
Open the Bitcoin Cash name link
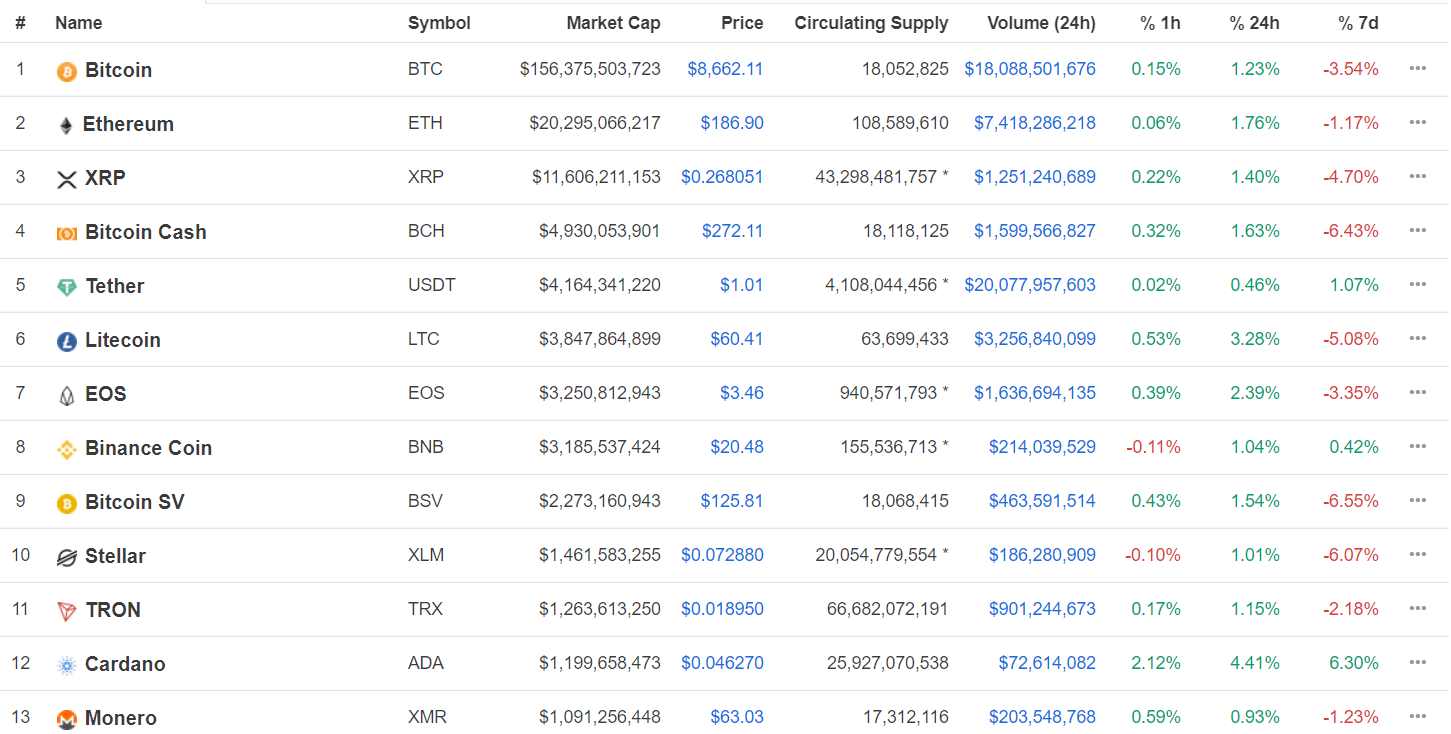coord(145,232)
